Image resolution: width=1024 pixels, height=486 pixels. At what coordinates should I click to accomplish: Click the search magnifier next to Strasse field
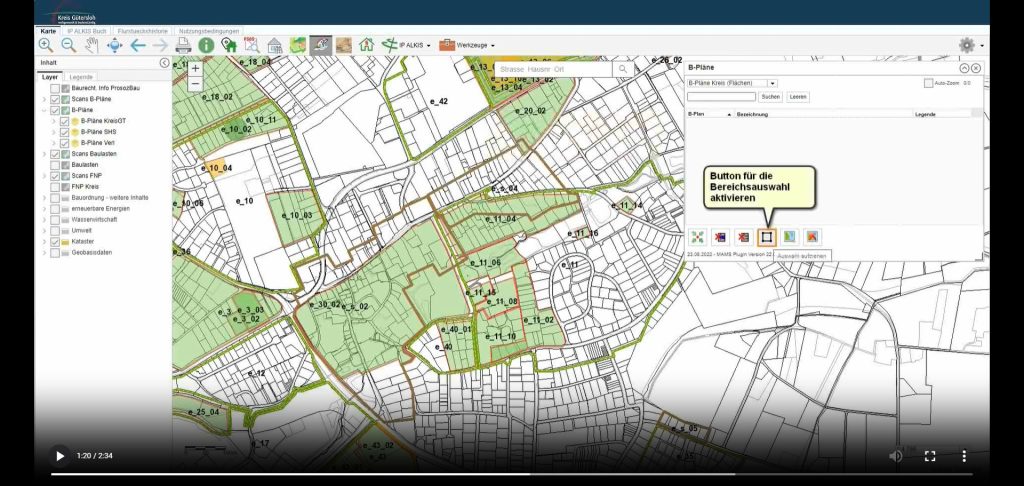pos(623,69)
